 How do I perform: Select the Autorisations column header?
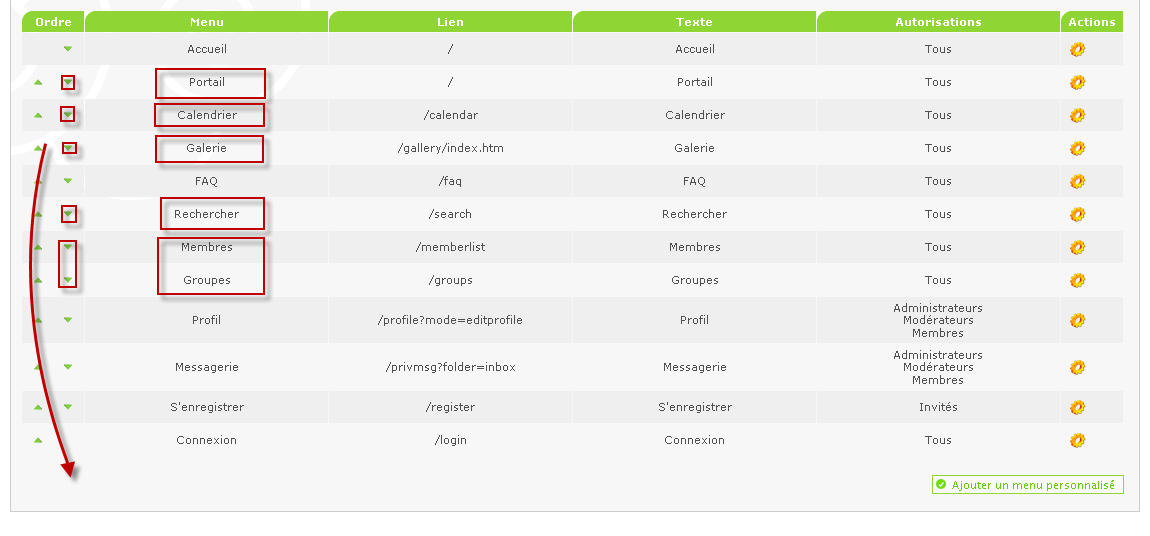coord(938,22)
